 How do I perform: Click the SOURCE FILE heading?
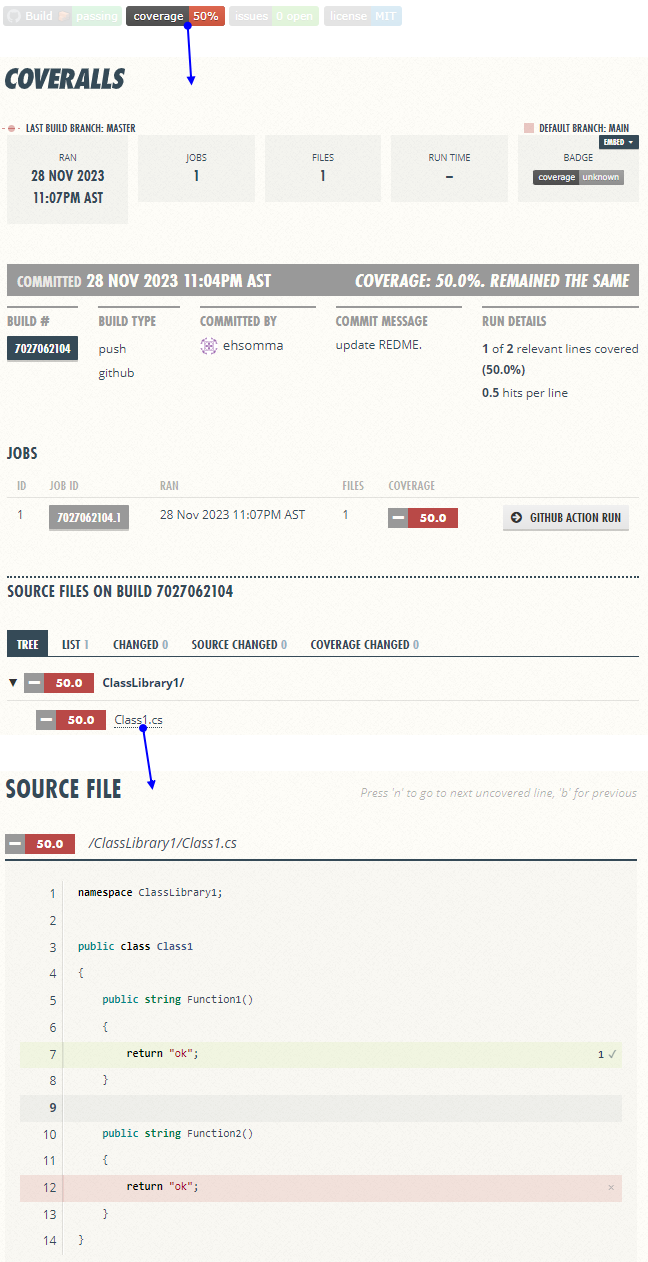click(x=64, y=789)
